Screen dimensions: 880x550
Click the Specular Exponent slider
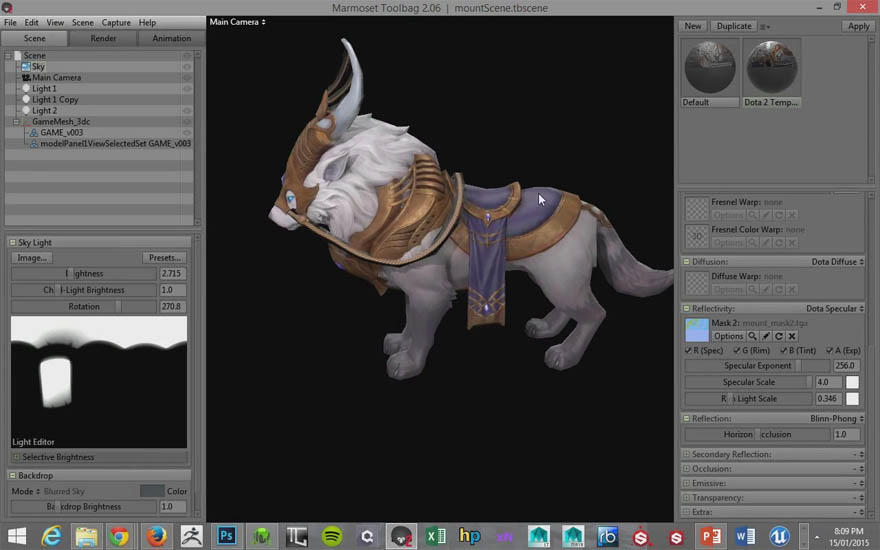(757, 366)
